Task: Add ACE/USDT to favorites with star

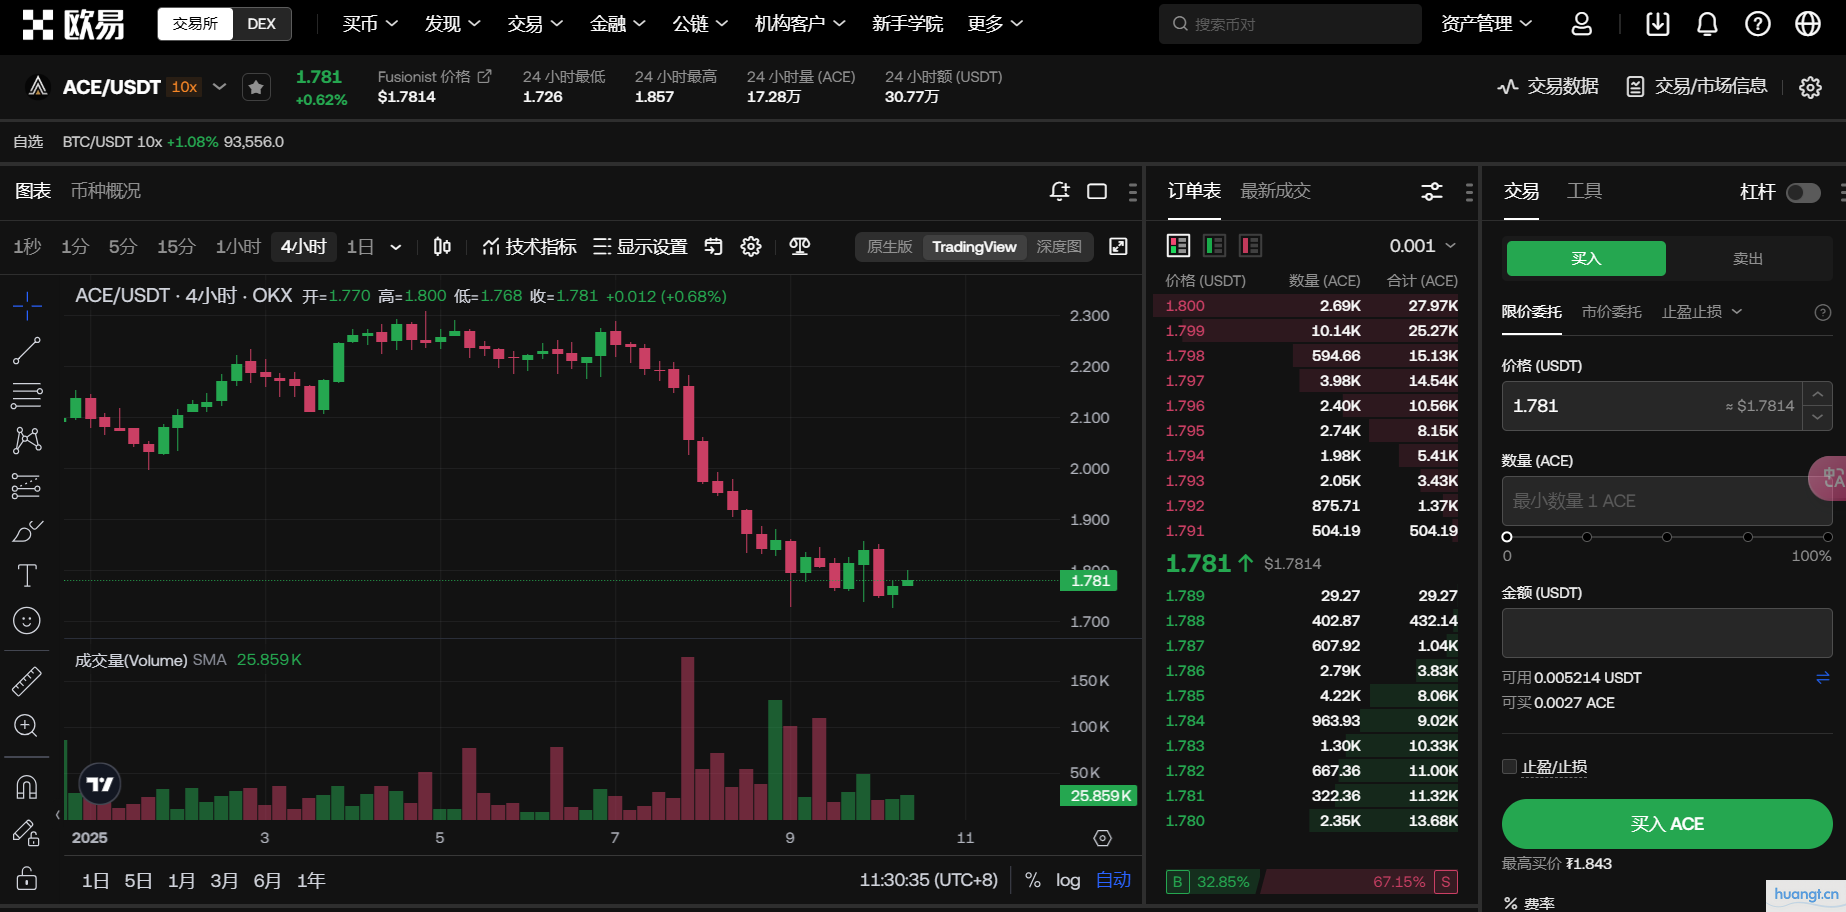Action: [x=256, y=88]
